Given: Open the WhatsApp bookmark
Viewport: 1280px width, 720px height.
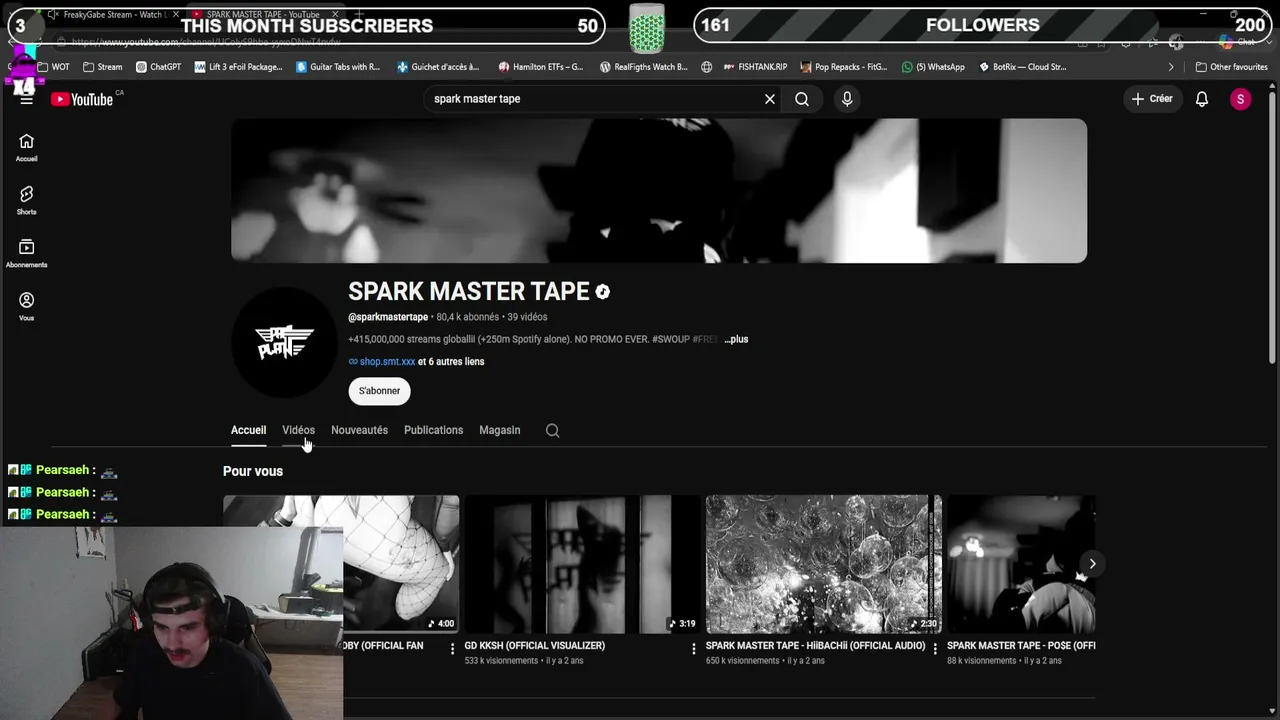Looking at the screenshot, I should pos(933,67).
